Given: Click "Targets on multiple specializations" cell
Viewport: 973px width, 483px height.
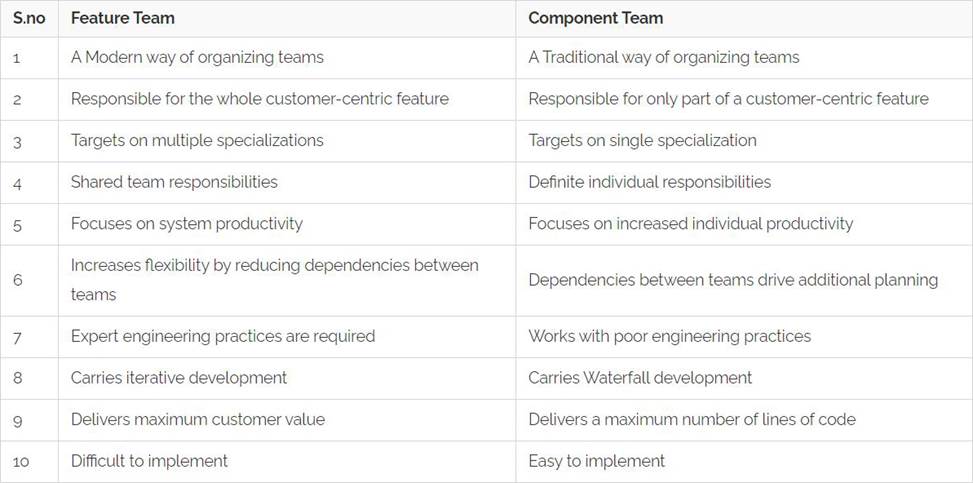Looking at the screenshot, I should [197, 140].
